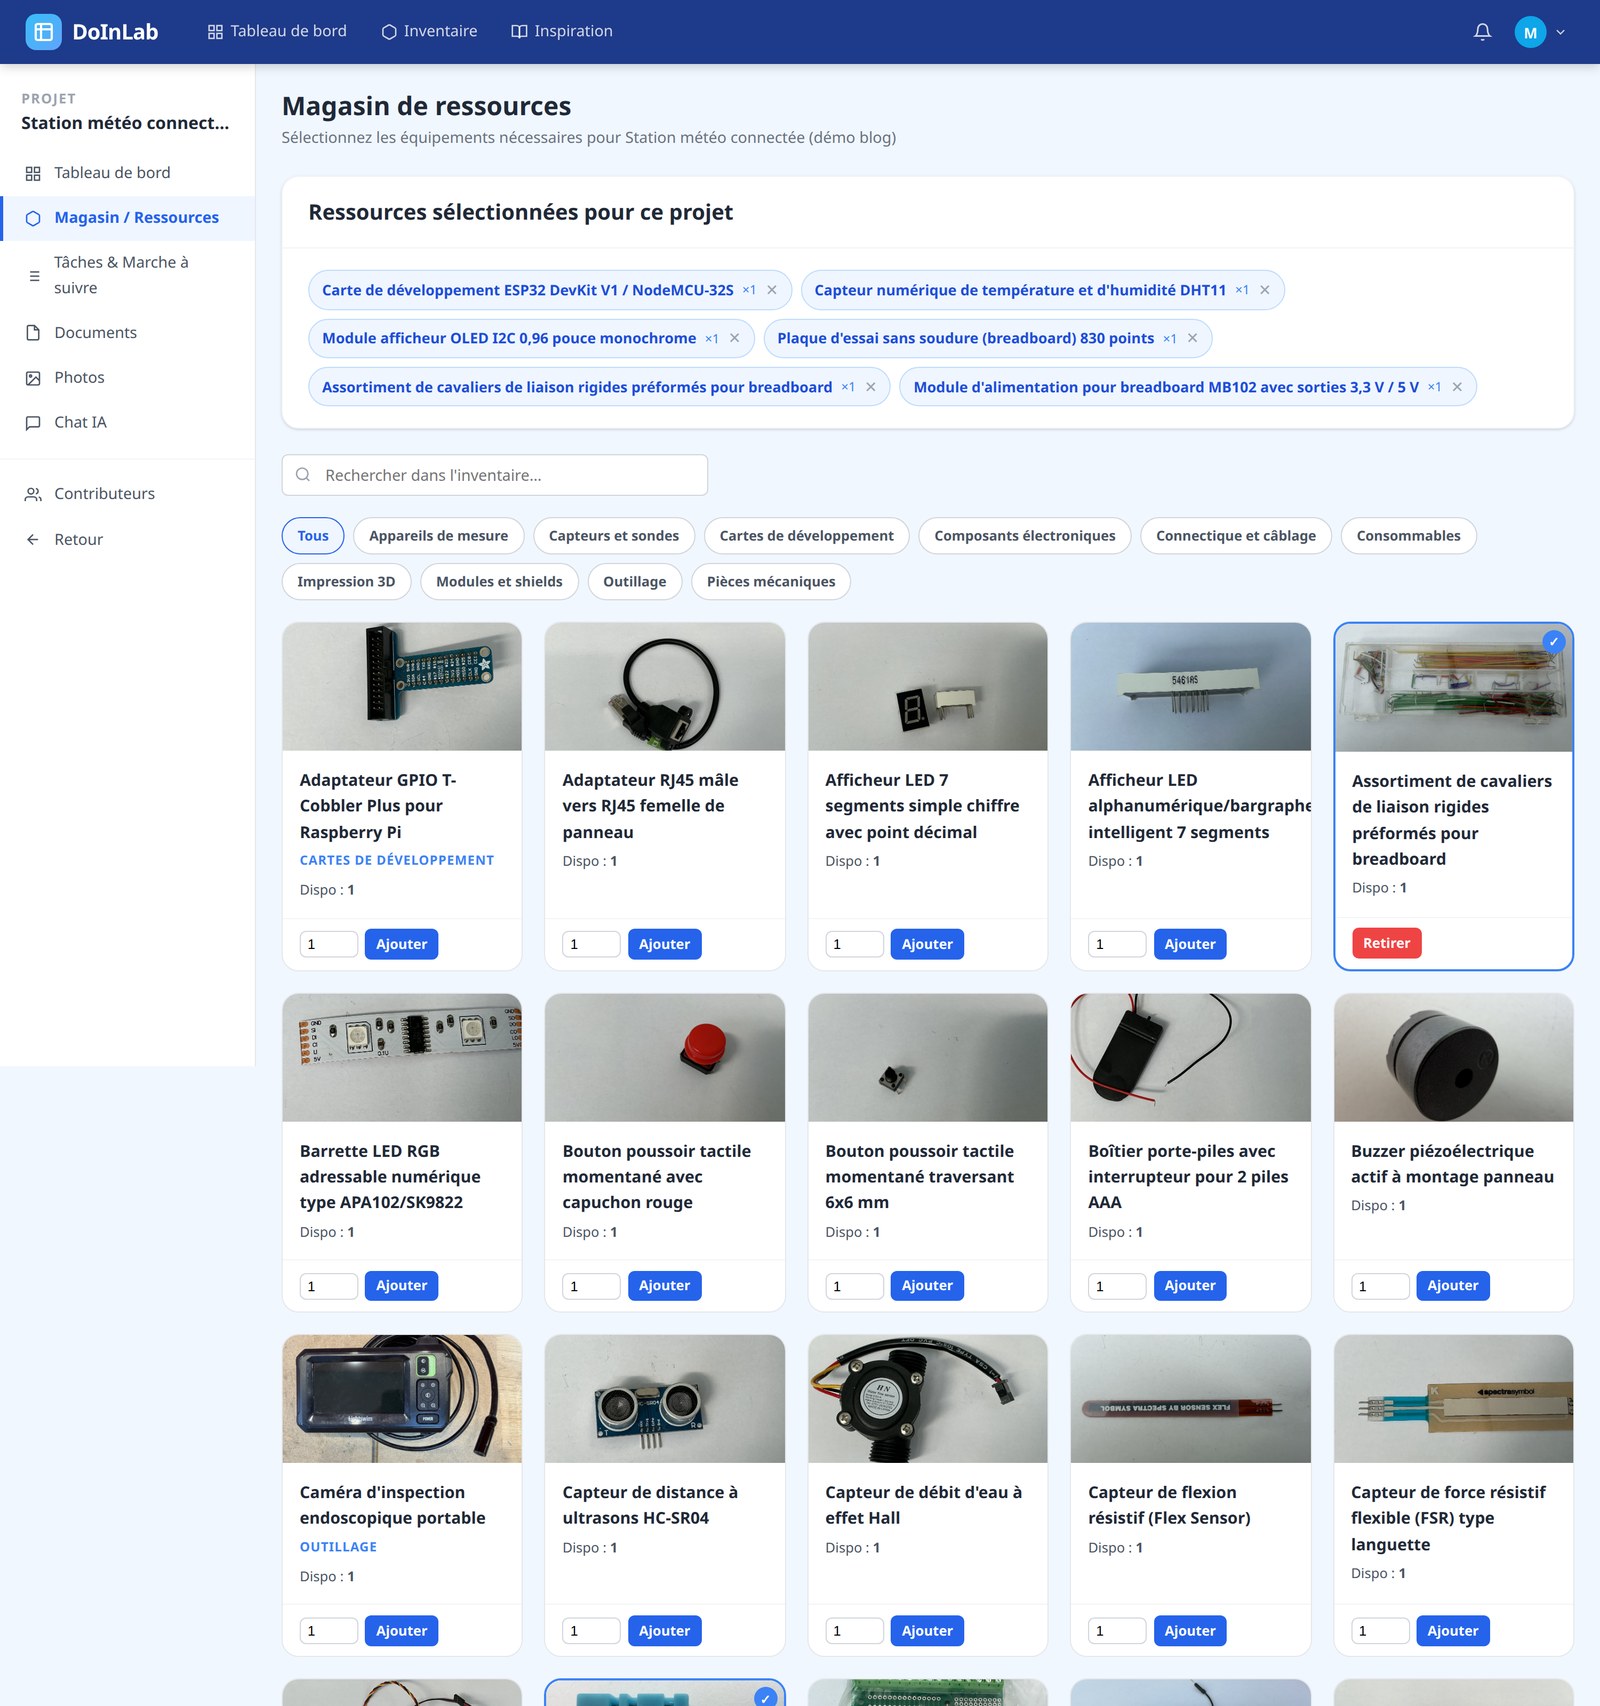Image resolution: width=1600 pixels, height=1706 pixels.
Task: Open endoscope camera product image
Action: [402, 1399]
